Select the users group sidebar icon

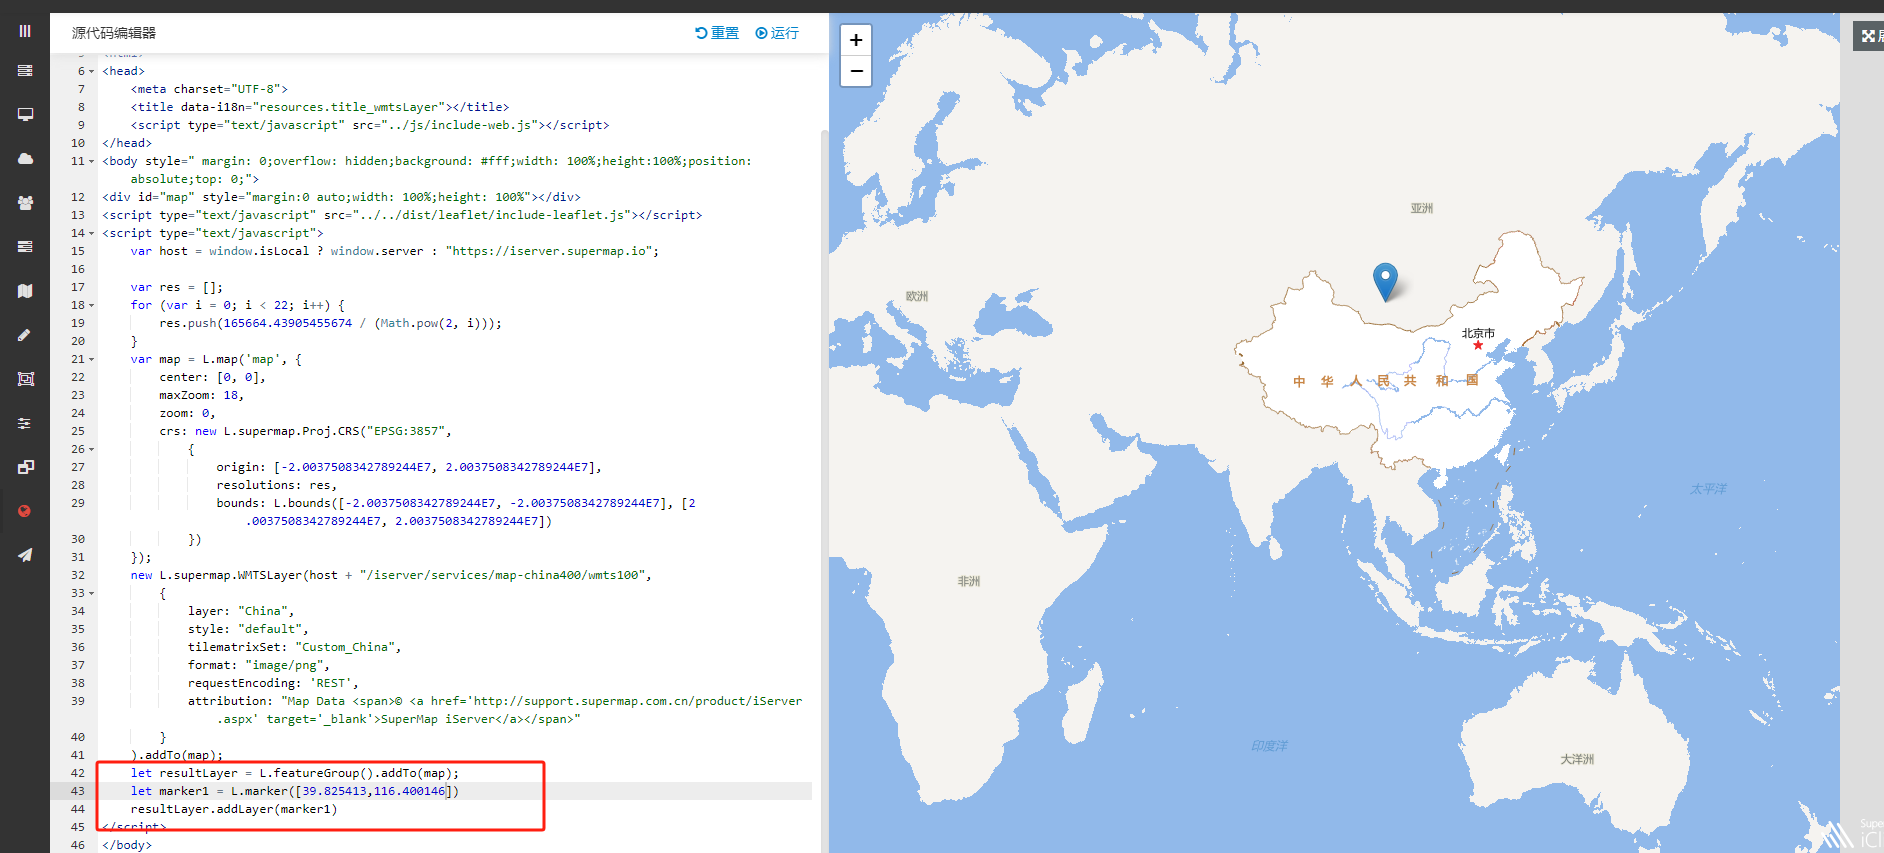[25, 203]
